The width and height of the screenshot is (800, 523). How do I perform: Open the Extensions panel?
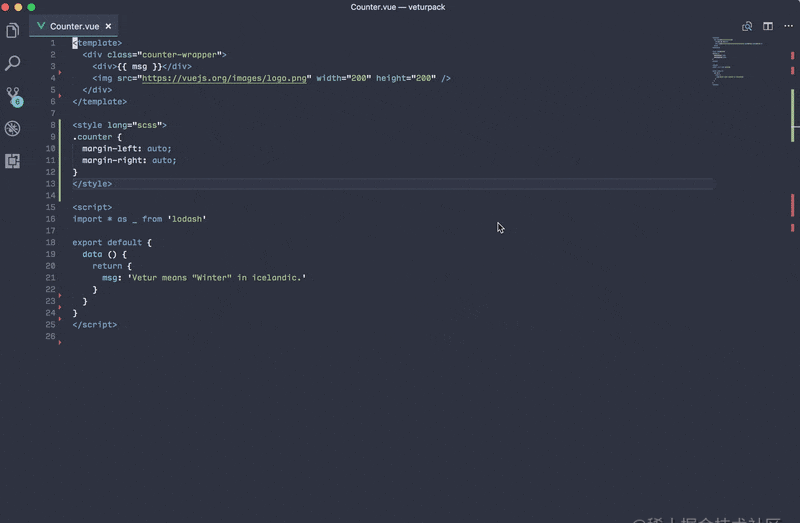tap(13, 161)
